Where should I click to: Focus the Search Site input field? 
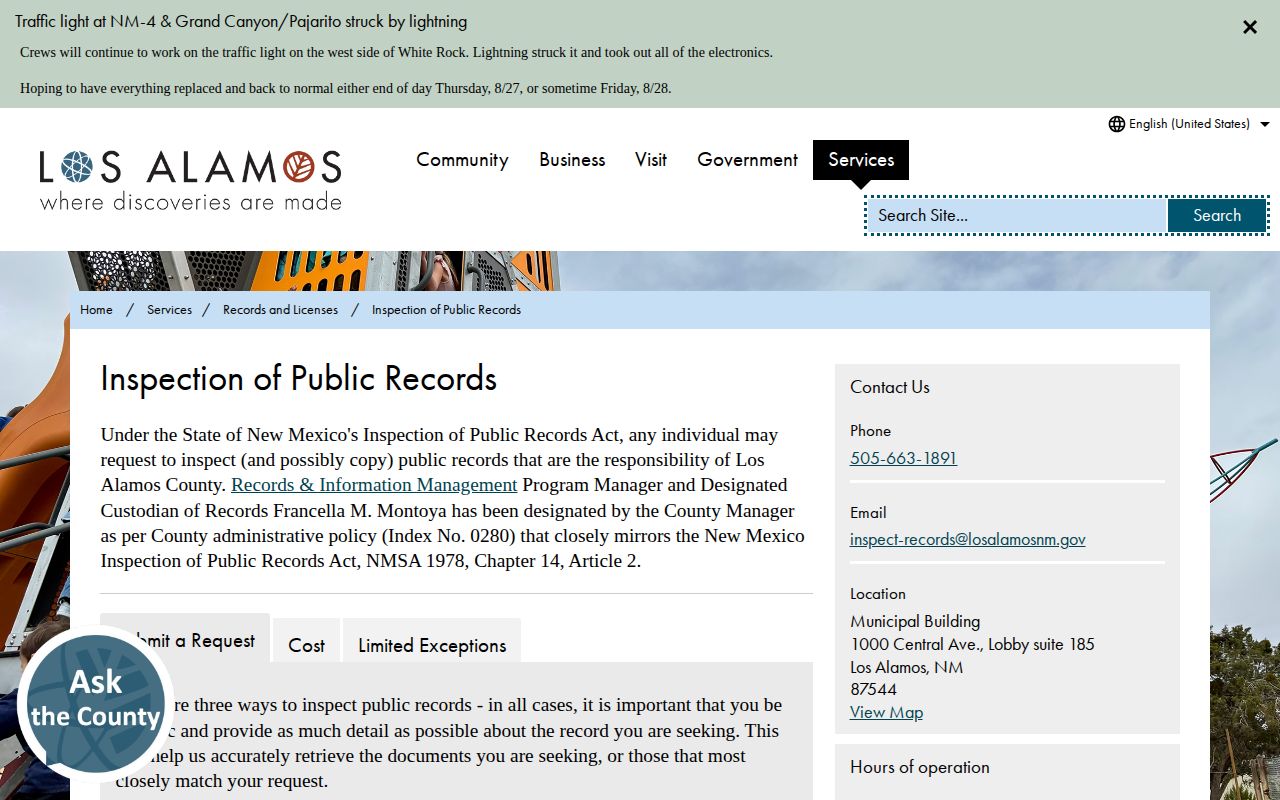(x=1016, y=215)
